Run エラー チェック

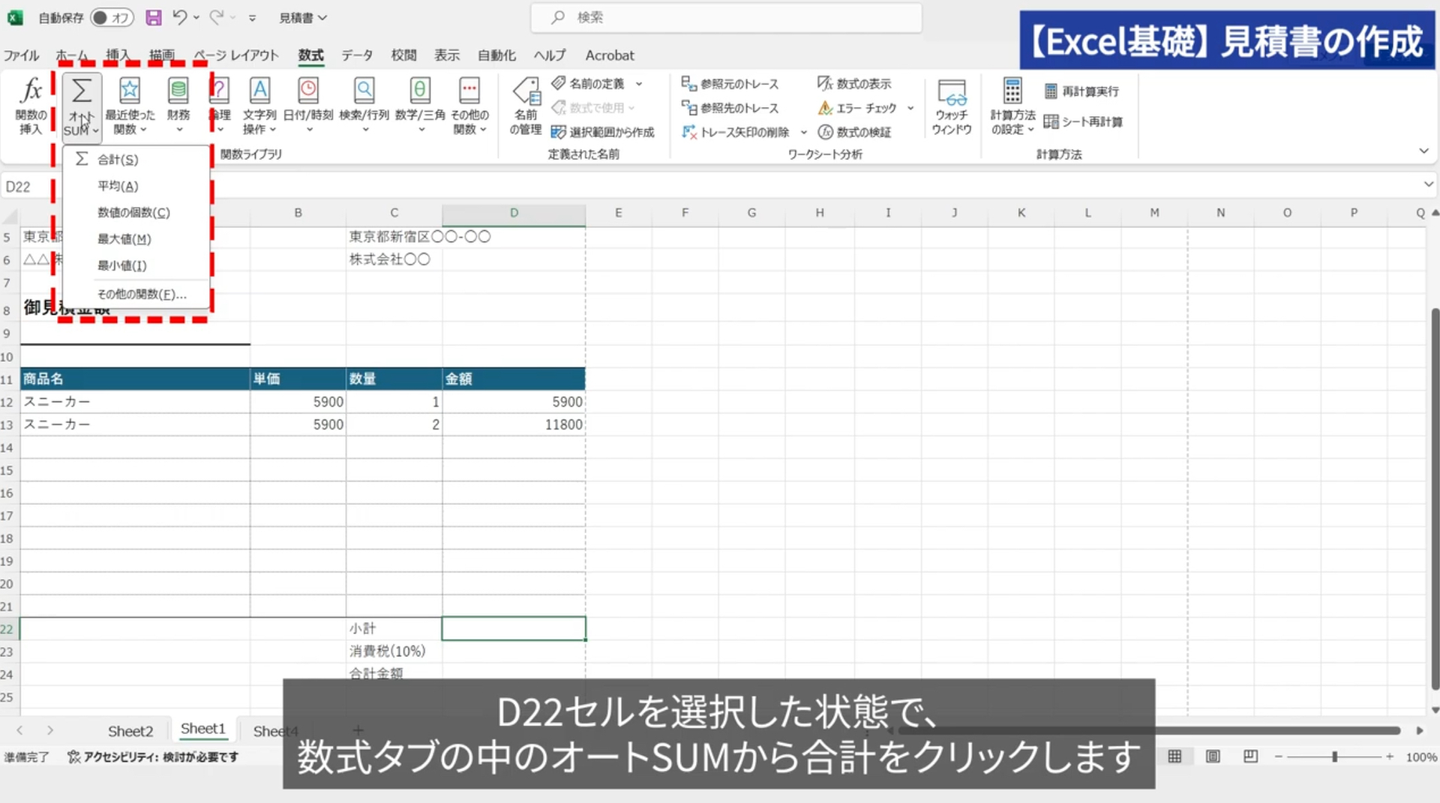(857, 108)
